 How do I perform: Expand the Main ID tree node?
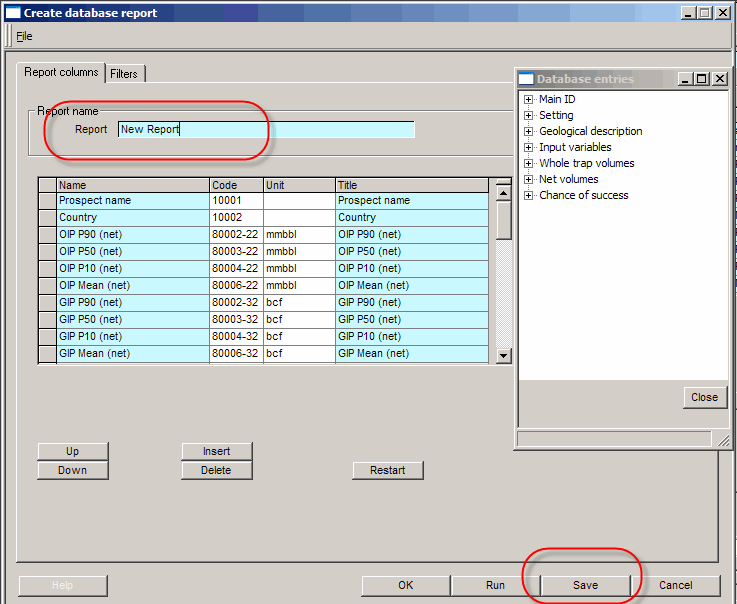pyautogui.click(x=527, y=99)
